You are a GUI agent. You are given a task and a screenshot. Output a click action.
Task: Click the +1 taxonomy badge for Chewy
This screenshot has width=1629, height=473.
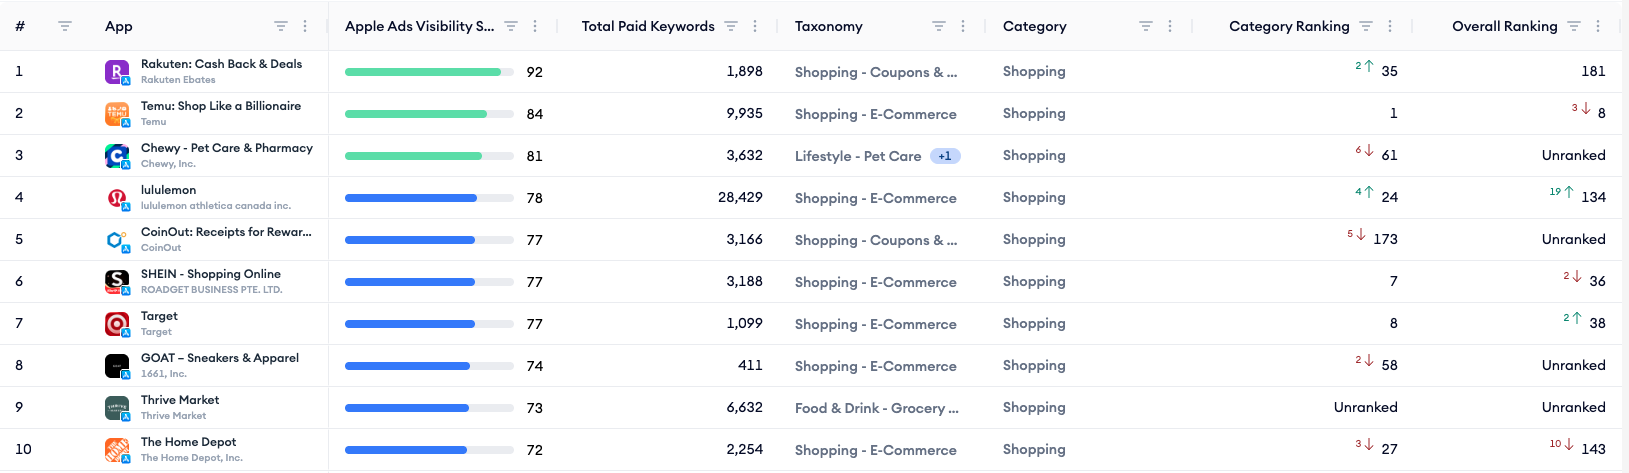point(945,156)
